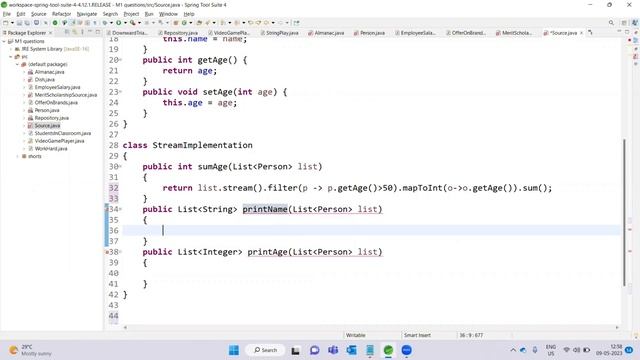This screenshot has height=360, width=640.
Task: Open the Edit menu
Action: [21, 14]
